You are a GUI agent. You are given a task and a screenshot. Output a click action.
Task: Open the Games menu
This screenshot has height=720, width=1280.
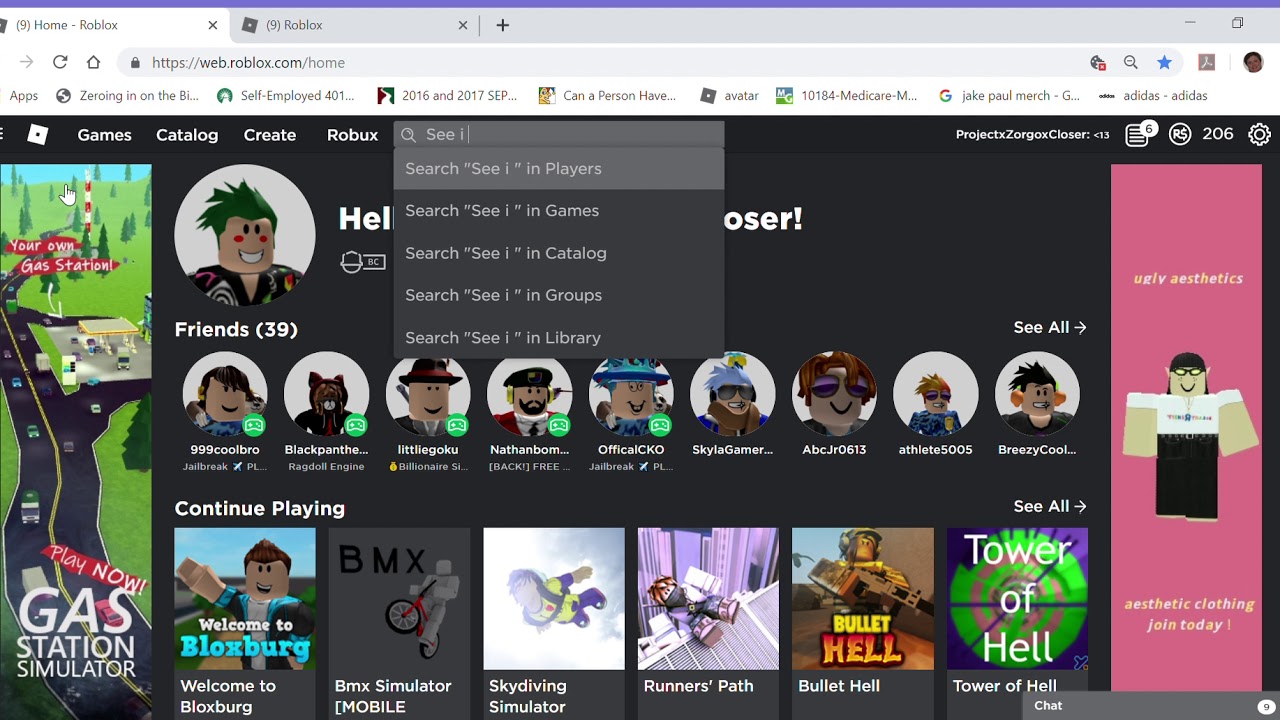(104, 135)
